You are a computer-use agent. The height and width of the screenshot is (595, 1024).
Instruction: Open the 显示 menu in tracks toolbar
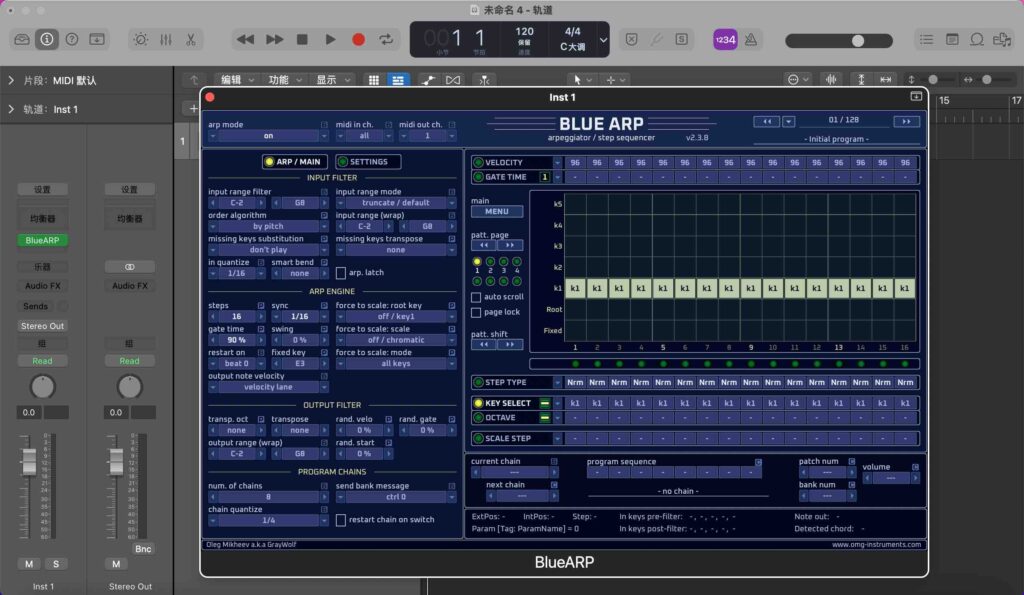(x=332, y=80)
